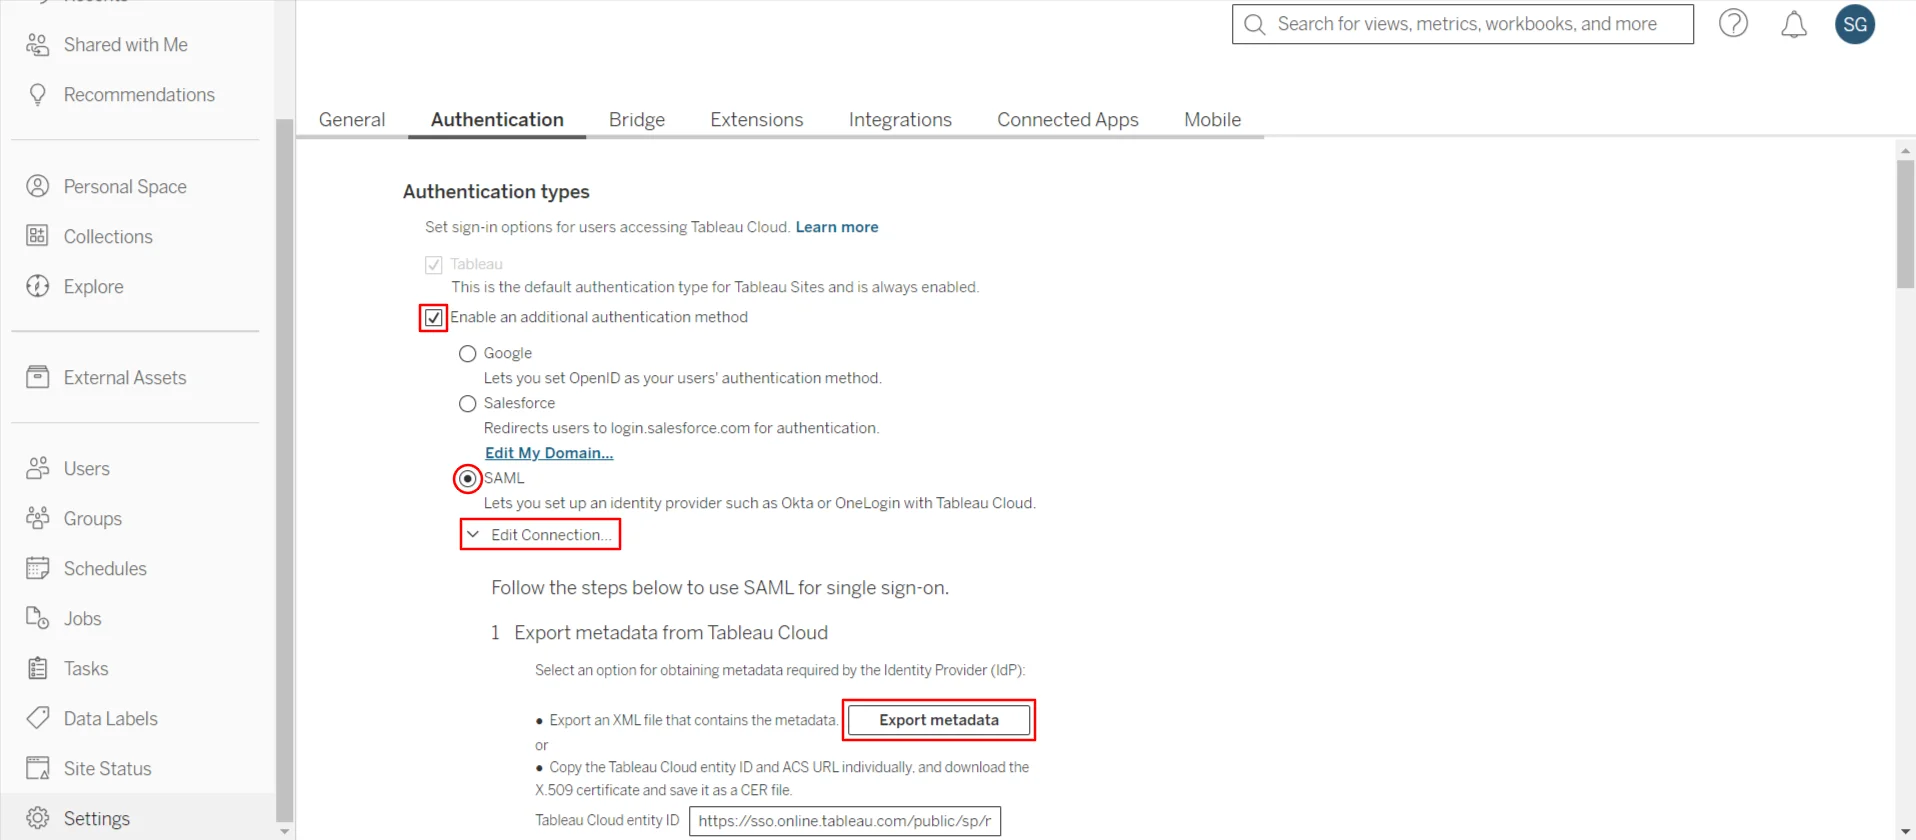Viewport: 1916px width, 840px height.
Task: Click the Export metadata button
Action: coord(939,720)
